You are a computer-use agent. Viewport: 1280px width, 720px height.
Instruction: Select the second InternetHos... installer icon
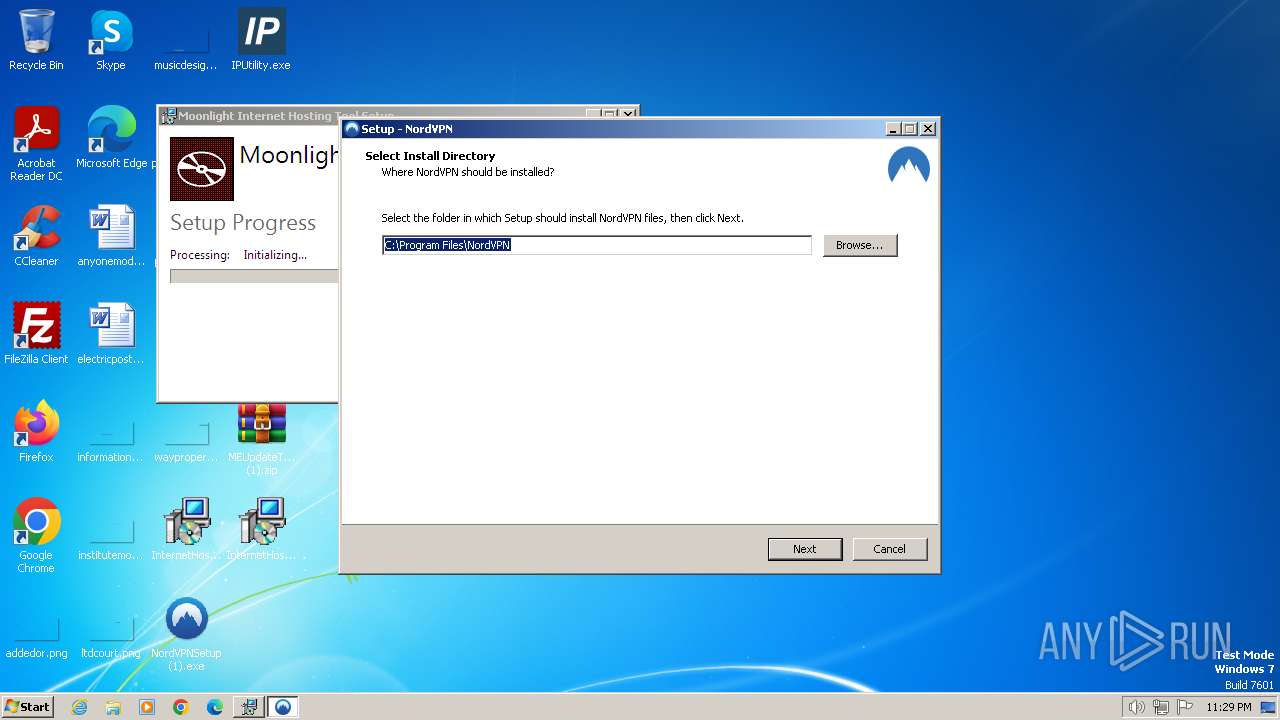261,530
